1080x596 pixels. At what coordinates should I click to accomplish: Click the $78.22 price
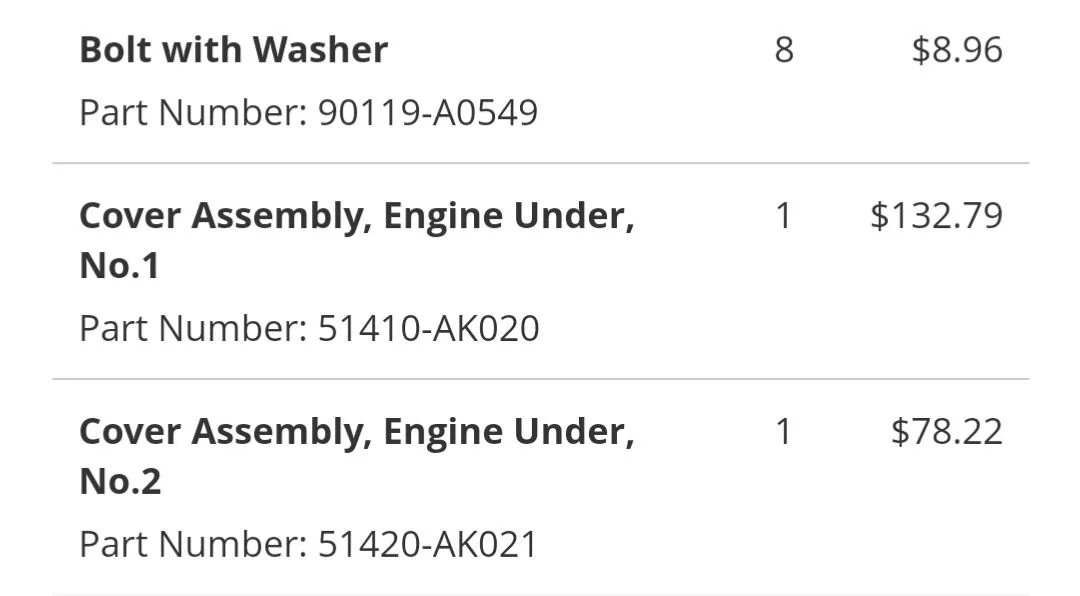click(x=946, y=431)
